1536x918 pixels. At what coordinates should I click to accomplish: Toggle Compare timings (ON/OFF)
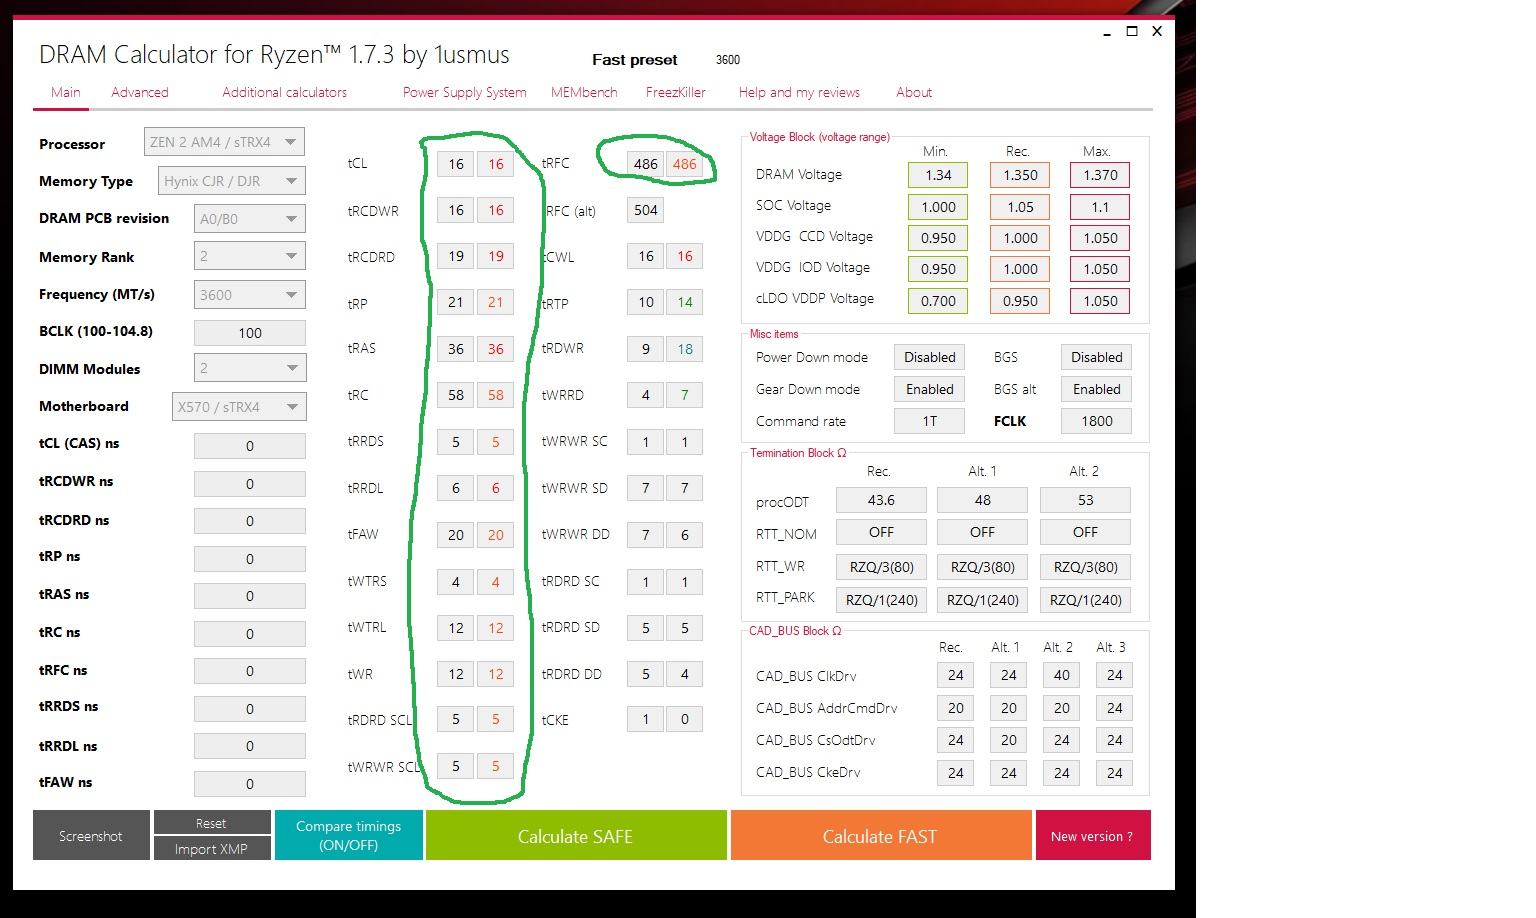point(348,835)
